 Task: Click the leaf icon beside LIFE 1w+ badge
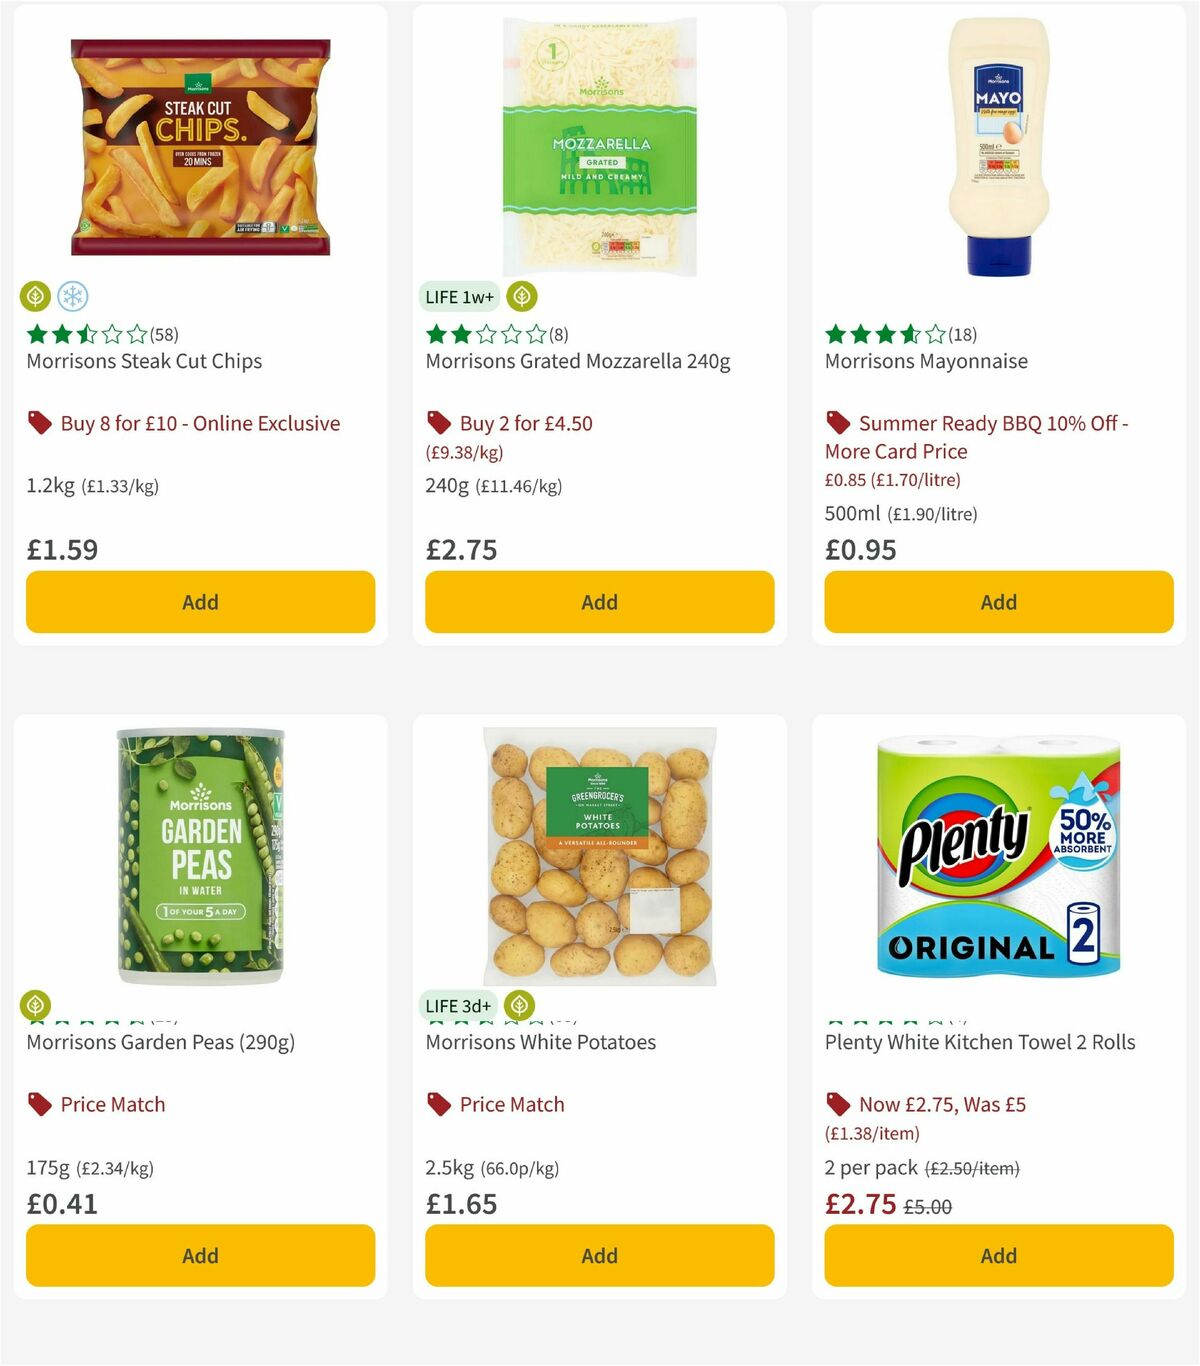[x=521, y=296]
